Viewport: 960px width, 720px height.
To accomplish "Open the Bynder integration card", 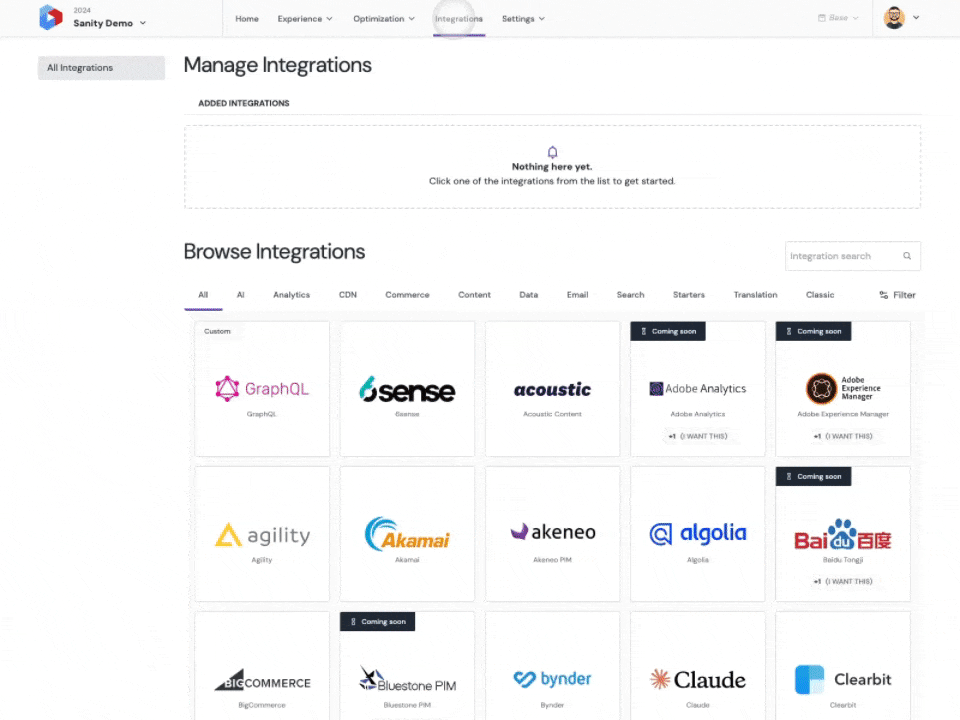I will coord(552,666).
